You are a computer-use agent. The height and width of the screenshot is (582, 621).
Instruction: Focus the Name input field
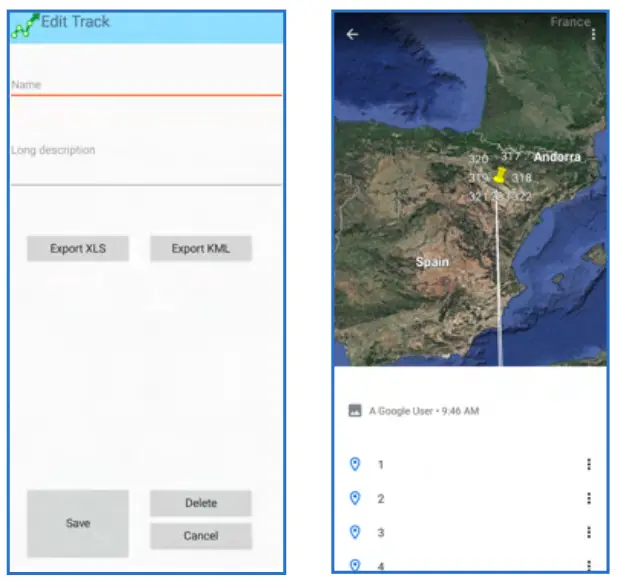click(146, 85)
